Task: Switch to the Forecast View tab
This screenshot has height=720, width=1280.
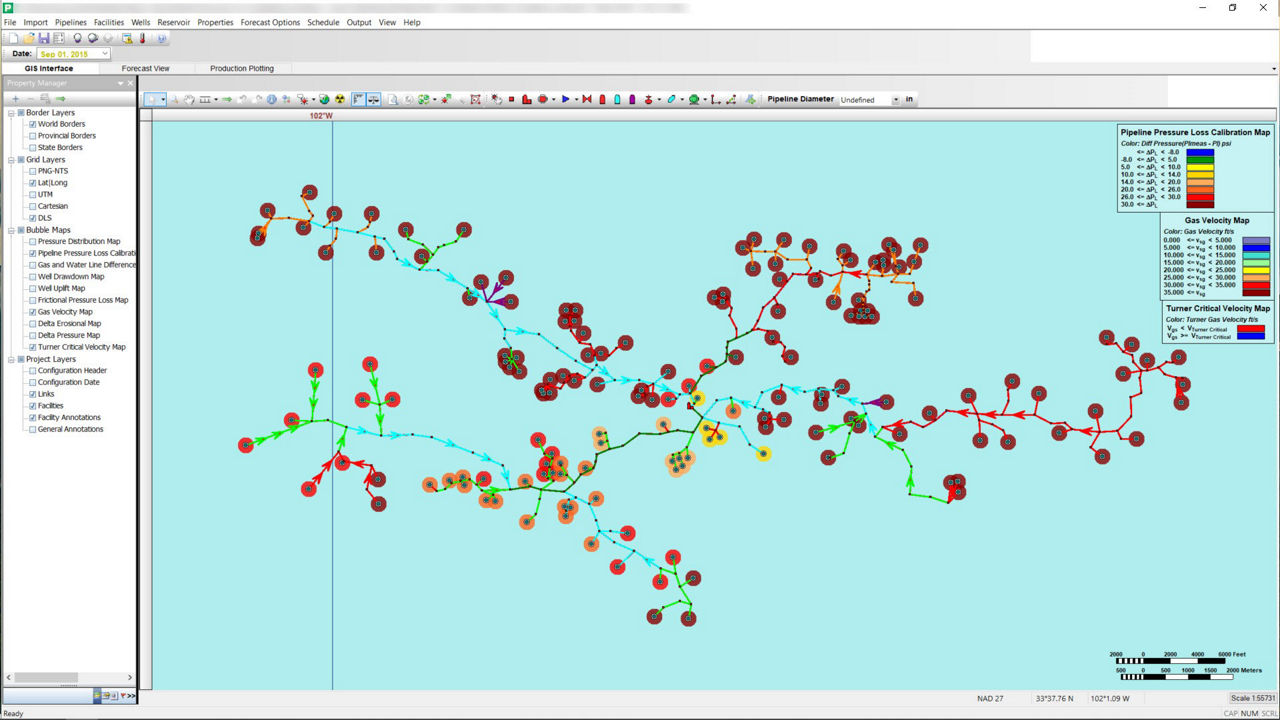Action: coord(145,69)
